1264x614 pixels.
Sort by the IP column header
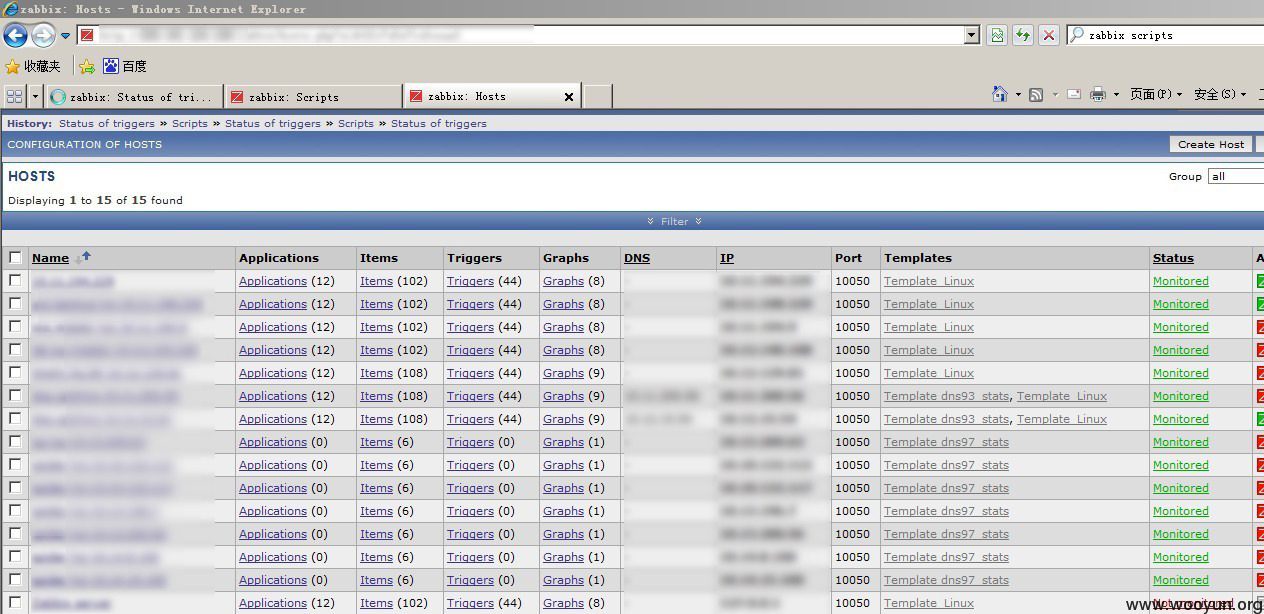click(x=727, y=258)
